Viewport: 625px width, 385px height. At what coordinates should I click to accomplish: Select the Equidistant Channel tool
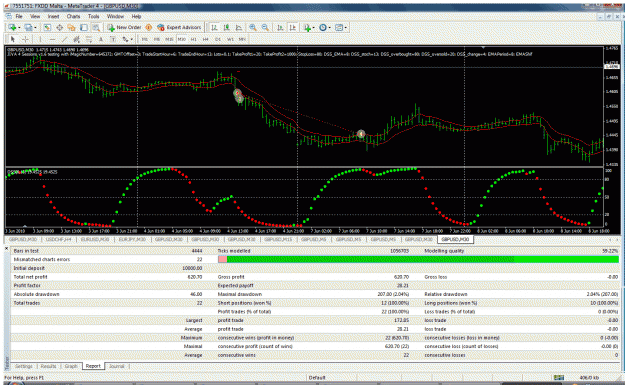tap(77, 39)
